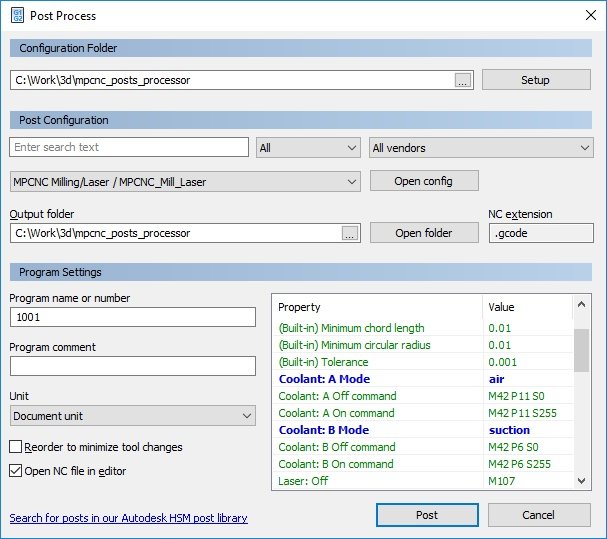The width and height of the screenshot is (607, 539).
Task: Click the Program comment input field
Action: pos(133,366)
